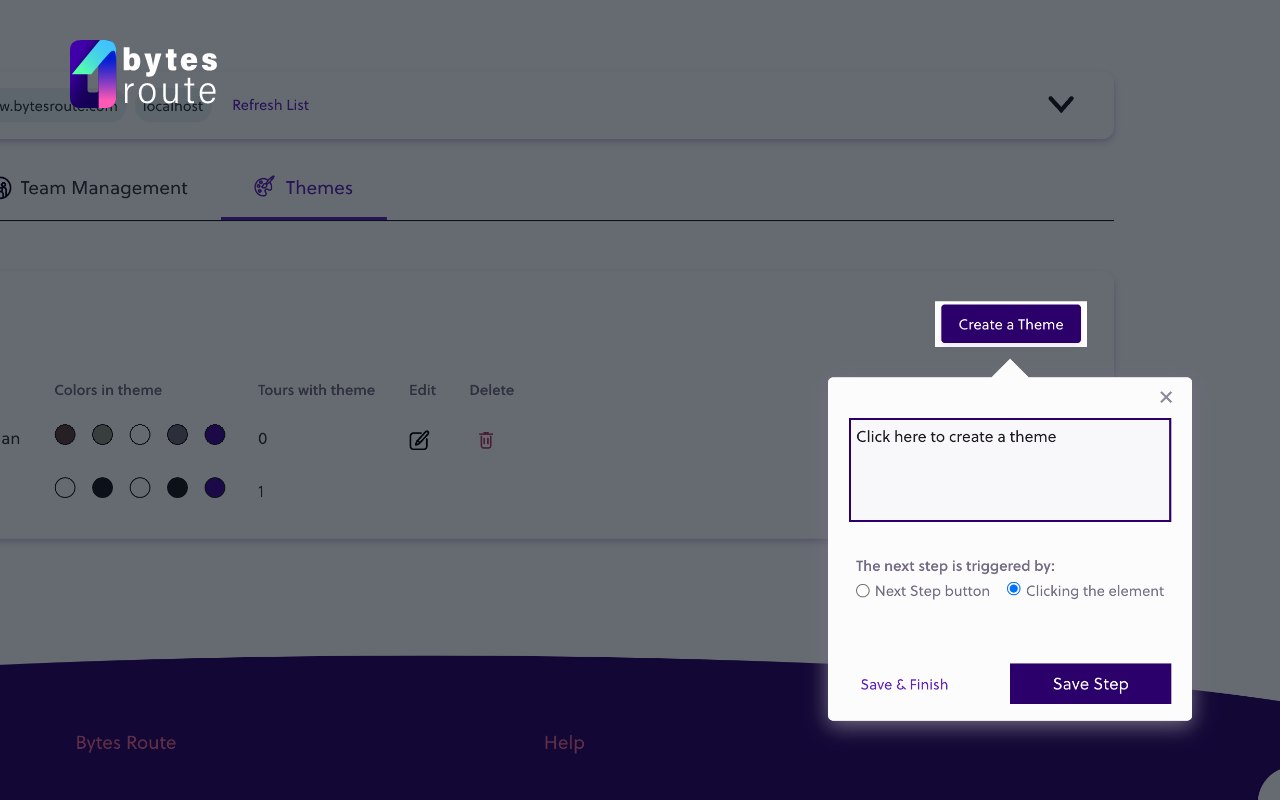Edit the first theme using the pencil icon

pyautogui.click(x=419, y=439)
